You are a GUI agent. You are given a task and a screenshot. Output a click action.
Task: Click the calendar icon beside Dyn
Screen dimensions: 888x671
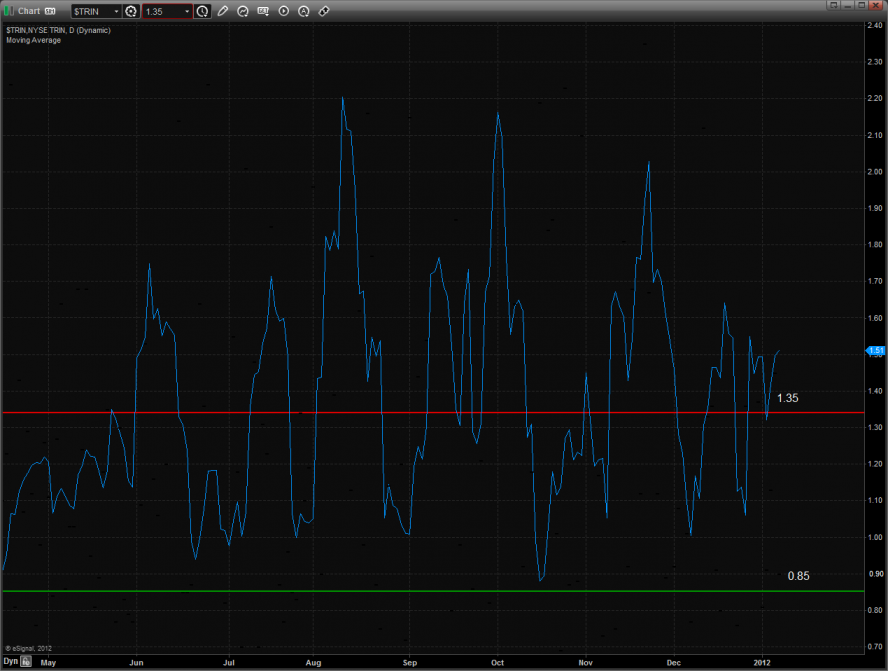[27, 661]
